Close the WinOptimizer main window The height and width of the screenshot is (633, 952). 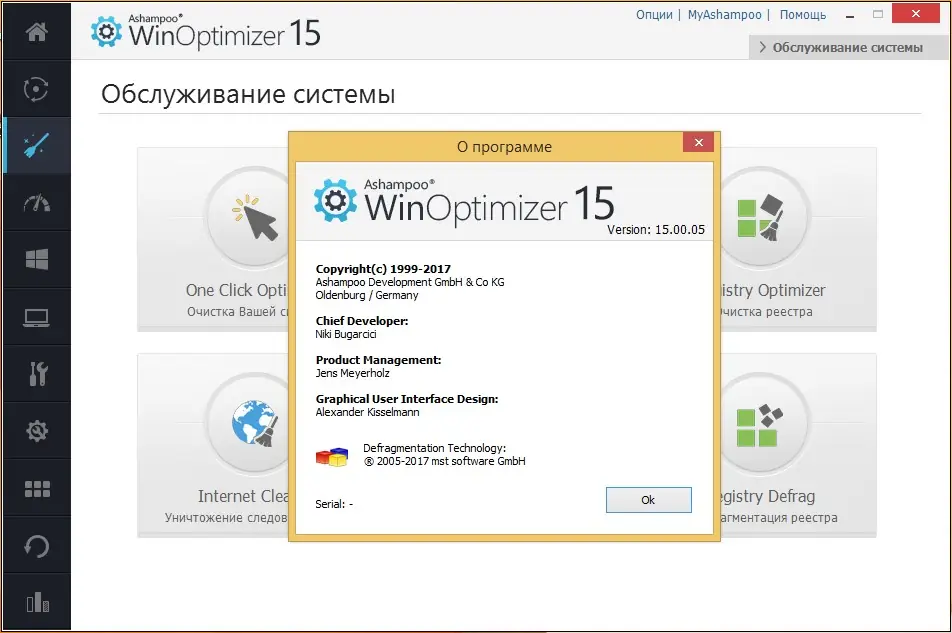[916, 13]
